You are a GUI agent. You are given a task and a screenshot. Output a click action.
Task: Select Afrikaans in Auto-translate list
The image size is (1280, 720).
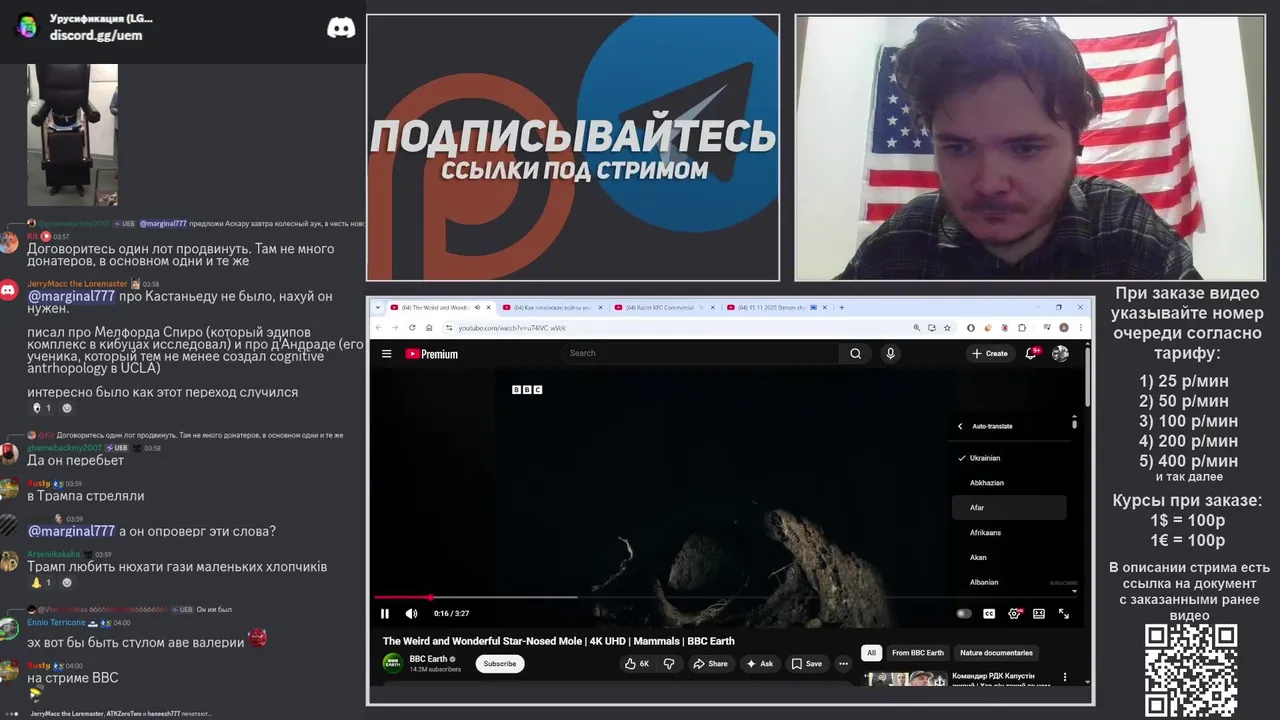coord(1009,533)
